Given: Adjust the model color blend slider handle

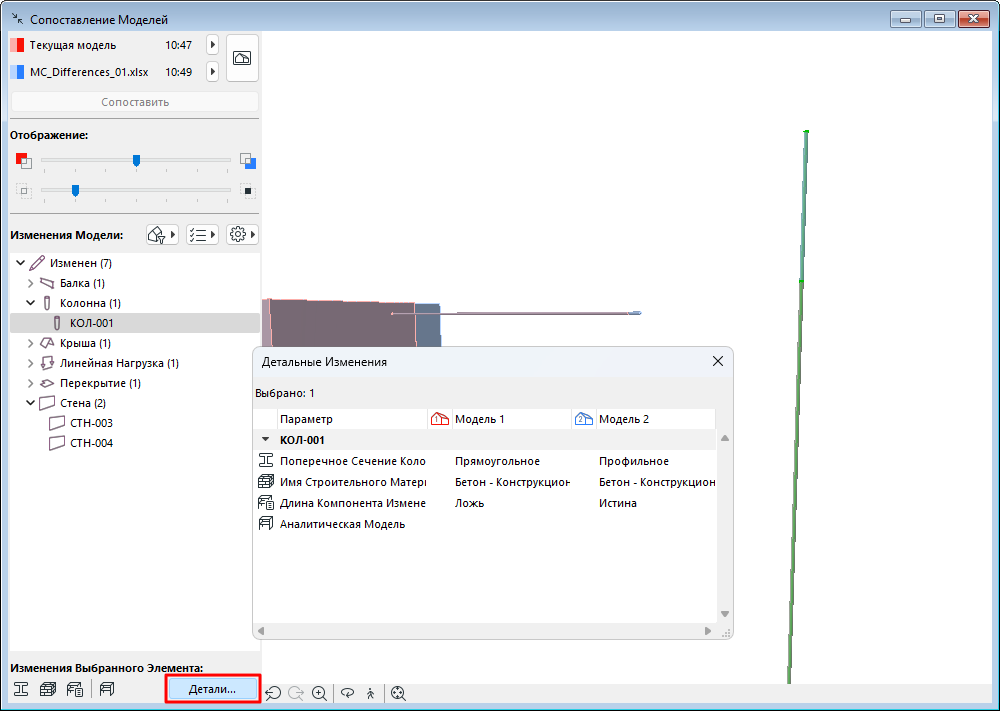Looking at the screenshot, I should pos(136,161).
